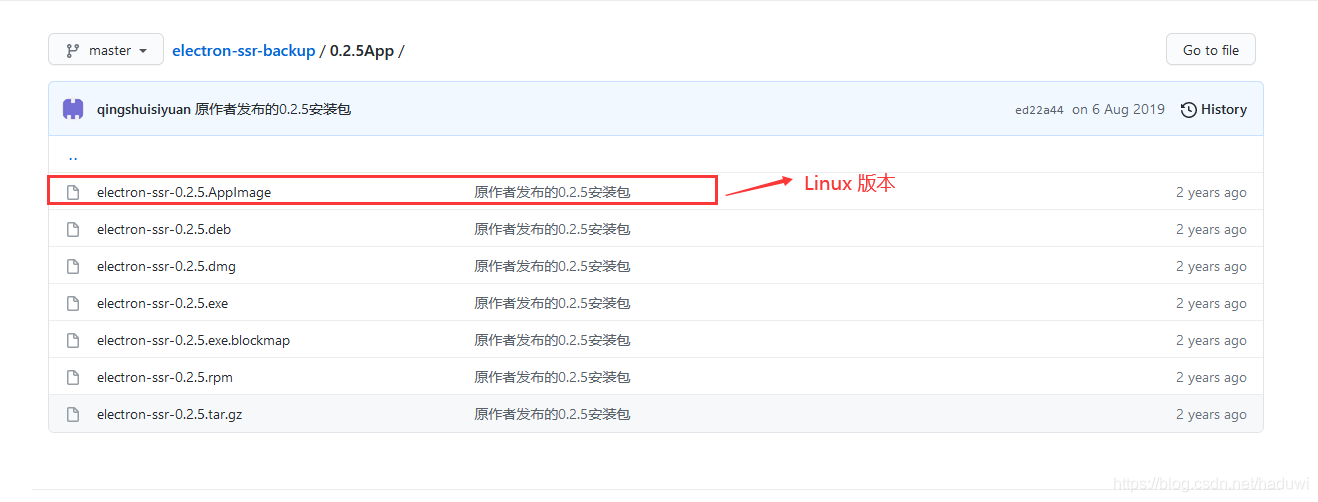Click '2 years ago' in the .exe.blockmap row
The image size is (1318, 502).
pyautogui.click(x=1211, y=340)
